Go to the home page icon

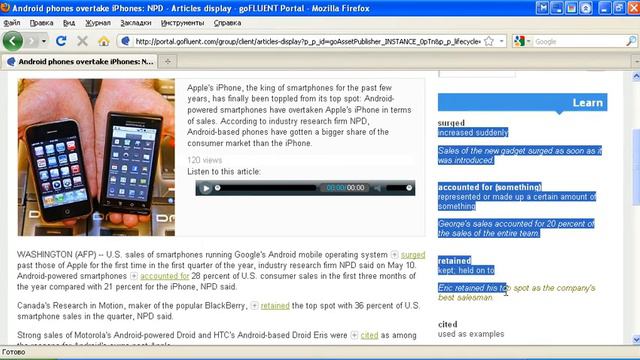(x=104, y=41)
